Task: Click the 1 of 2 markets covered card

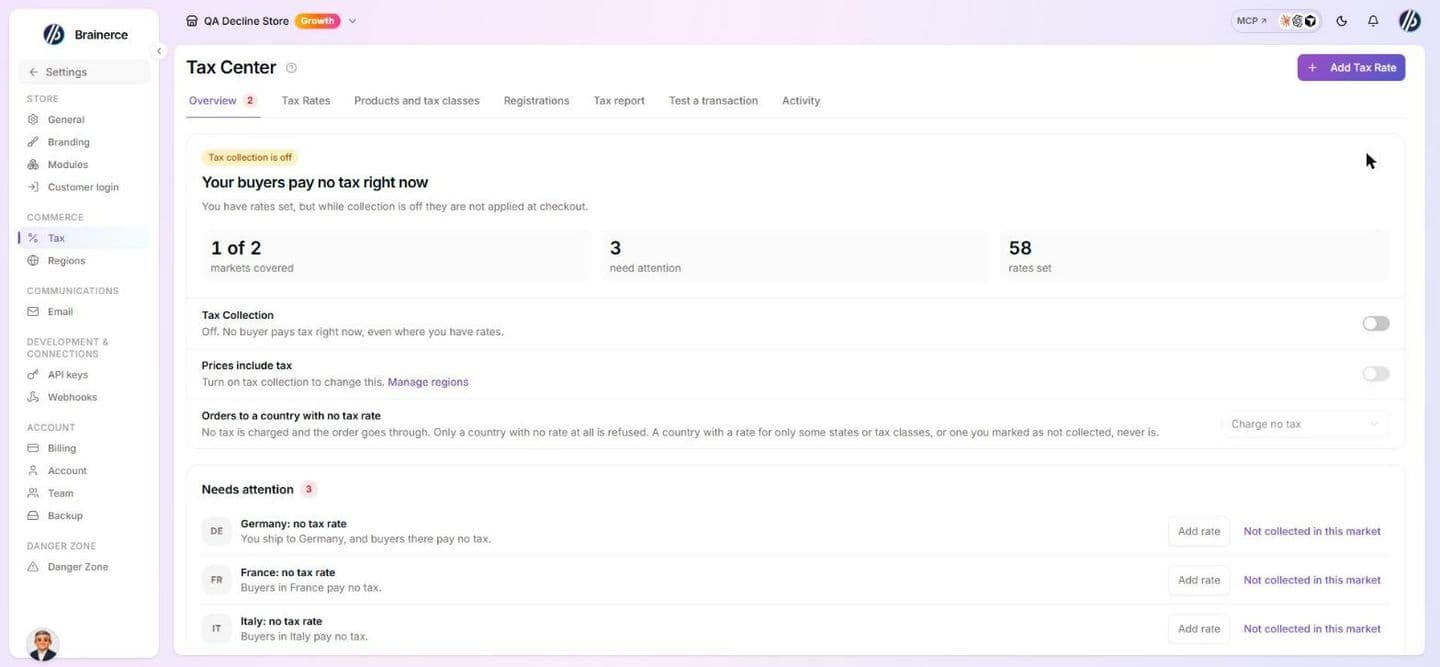Action: (x=396, y=256)
